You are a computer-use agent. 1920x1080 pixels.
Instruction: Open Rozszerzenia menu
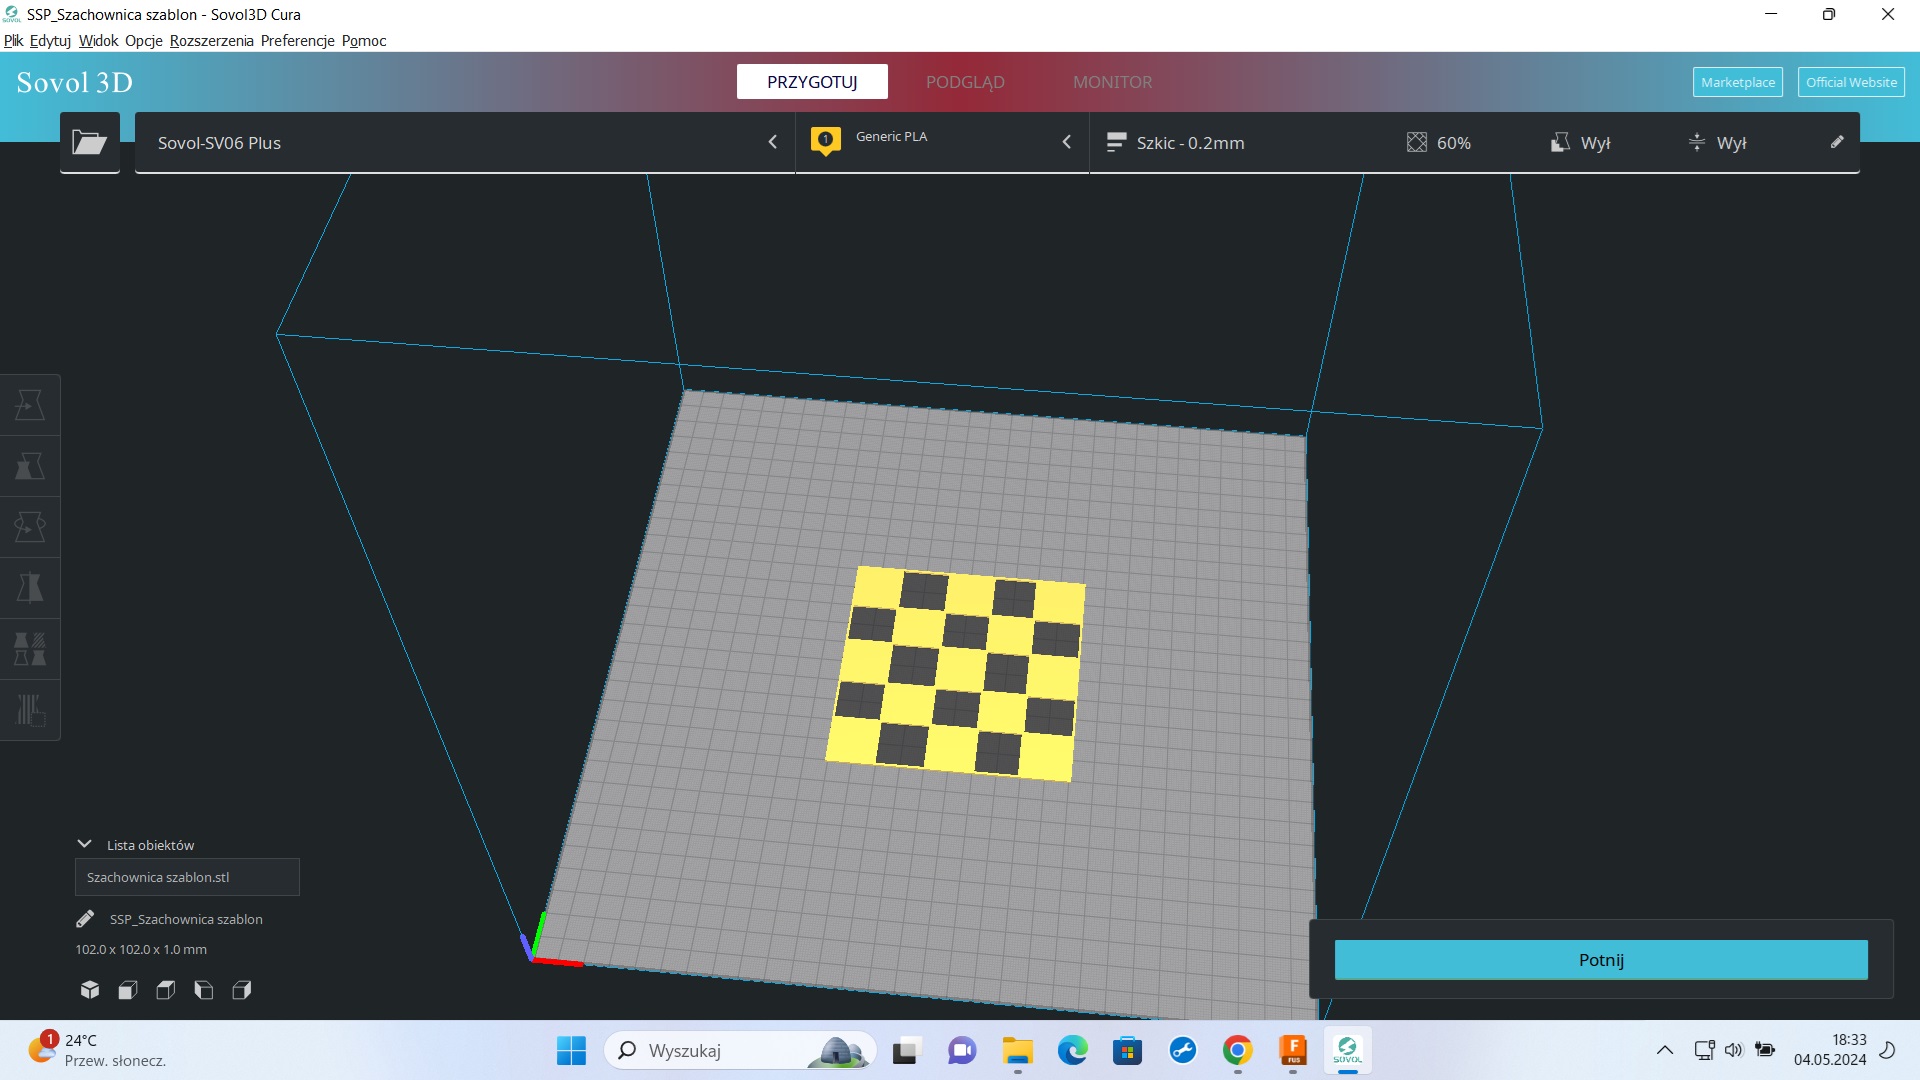click(x=212, y=41)
